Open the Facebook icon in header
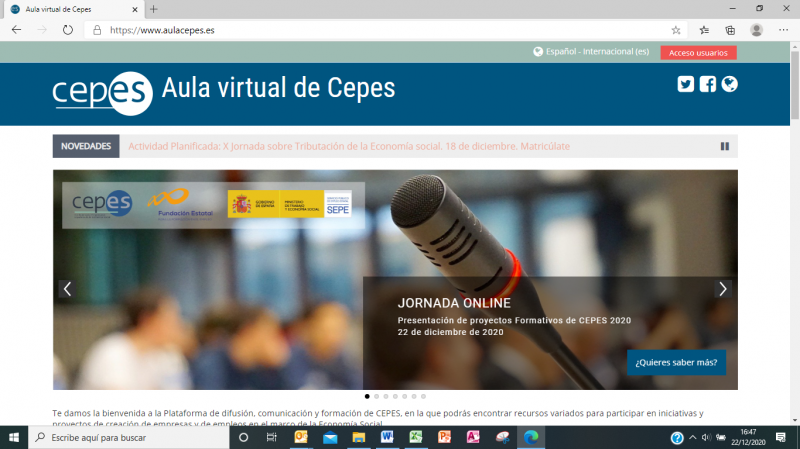The width and height of the screenshot is (800, 449). coord(708,84)
